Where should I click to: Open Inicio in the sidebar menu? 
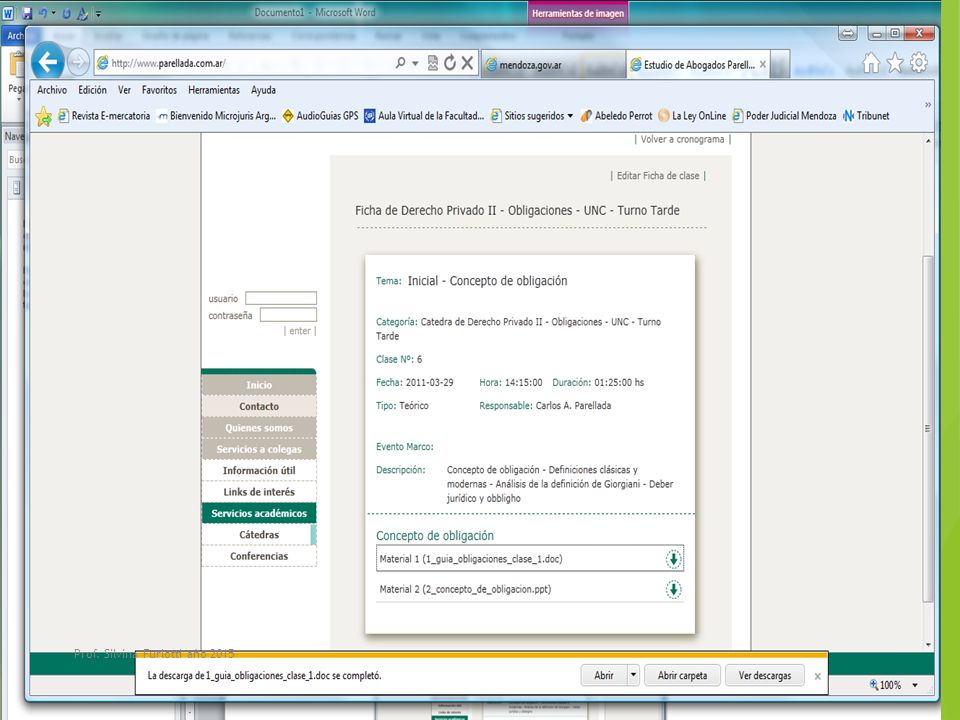(x=259, y=384)
